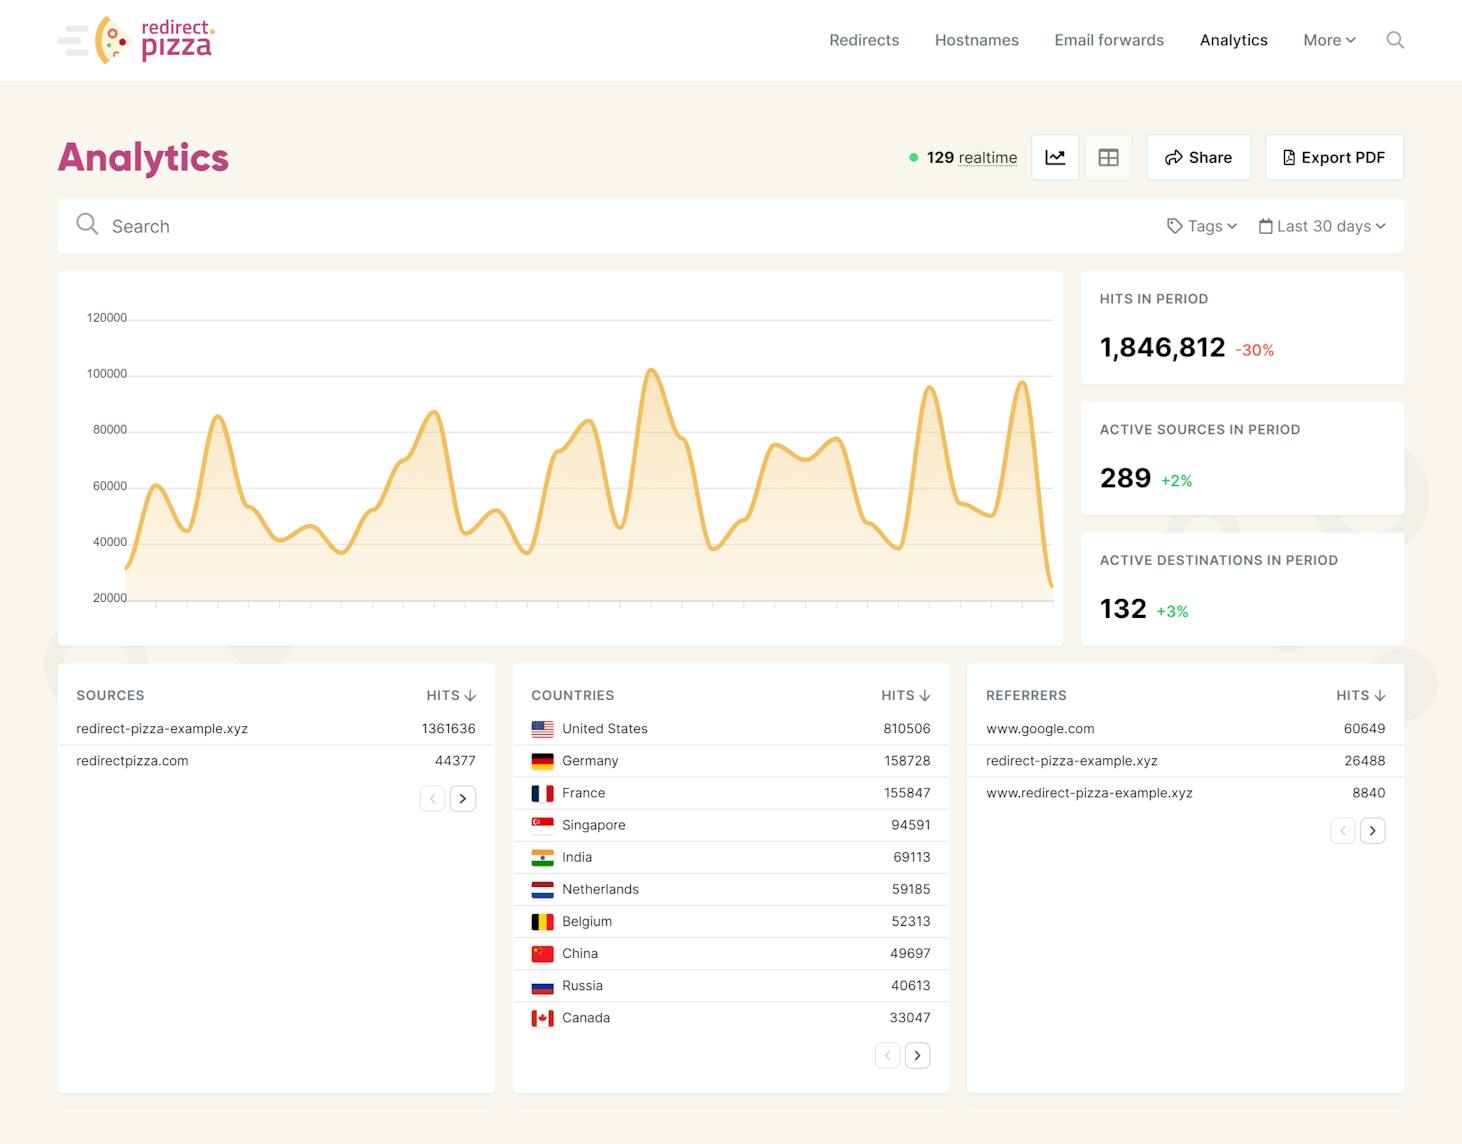
Task: Expand the Last 30 days date selector
Action: pos(1322,226)
